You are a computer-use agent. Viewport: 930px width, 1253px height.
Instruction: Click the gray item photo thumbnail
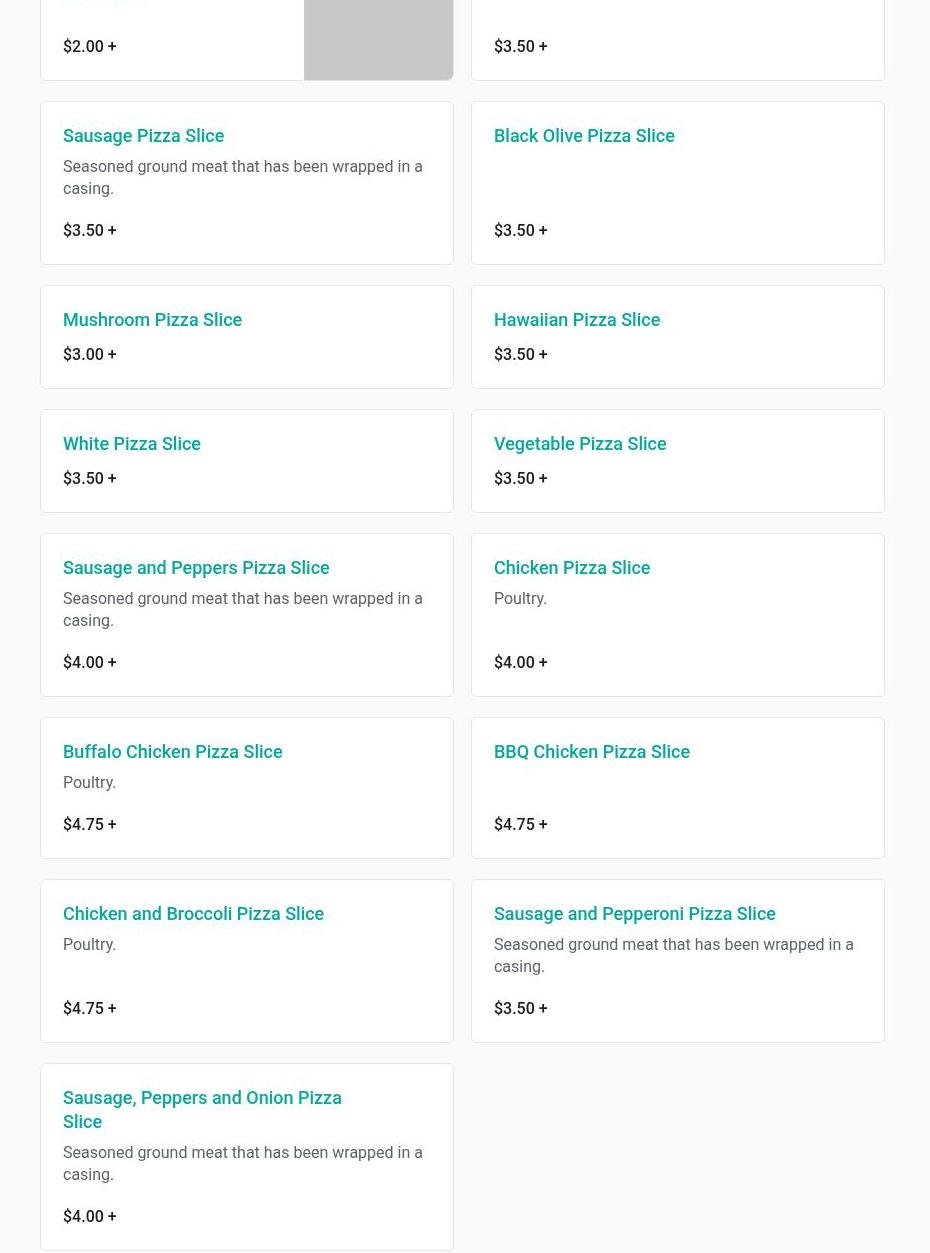378,40
